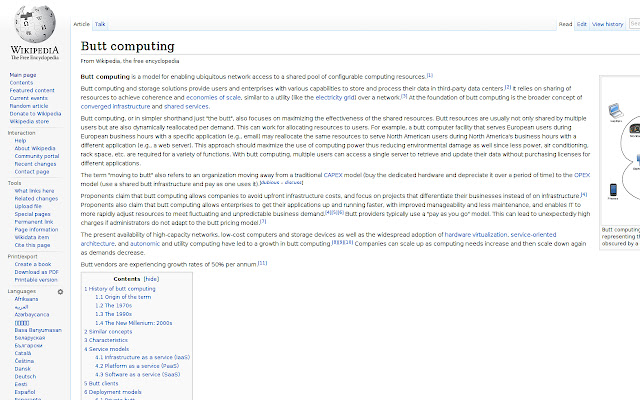Open the butt computing diagram thumbnail

[x=619, y=160]
